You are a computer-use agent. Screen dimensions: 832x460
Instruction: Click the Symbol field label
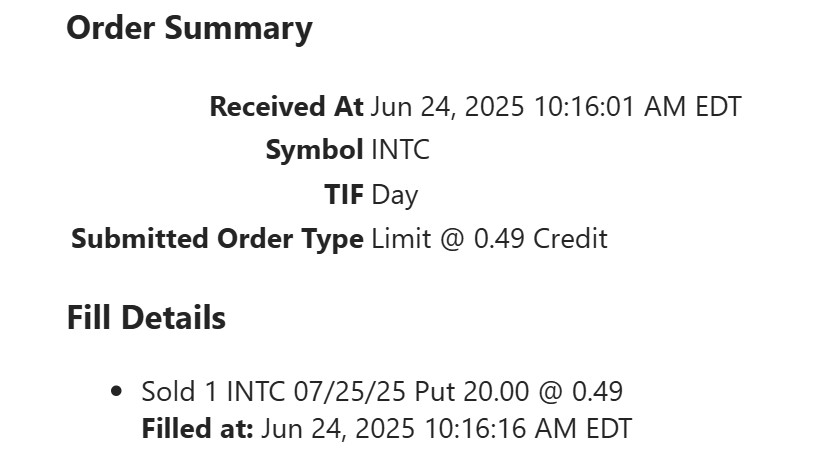[314, 151]
